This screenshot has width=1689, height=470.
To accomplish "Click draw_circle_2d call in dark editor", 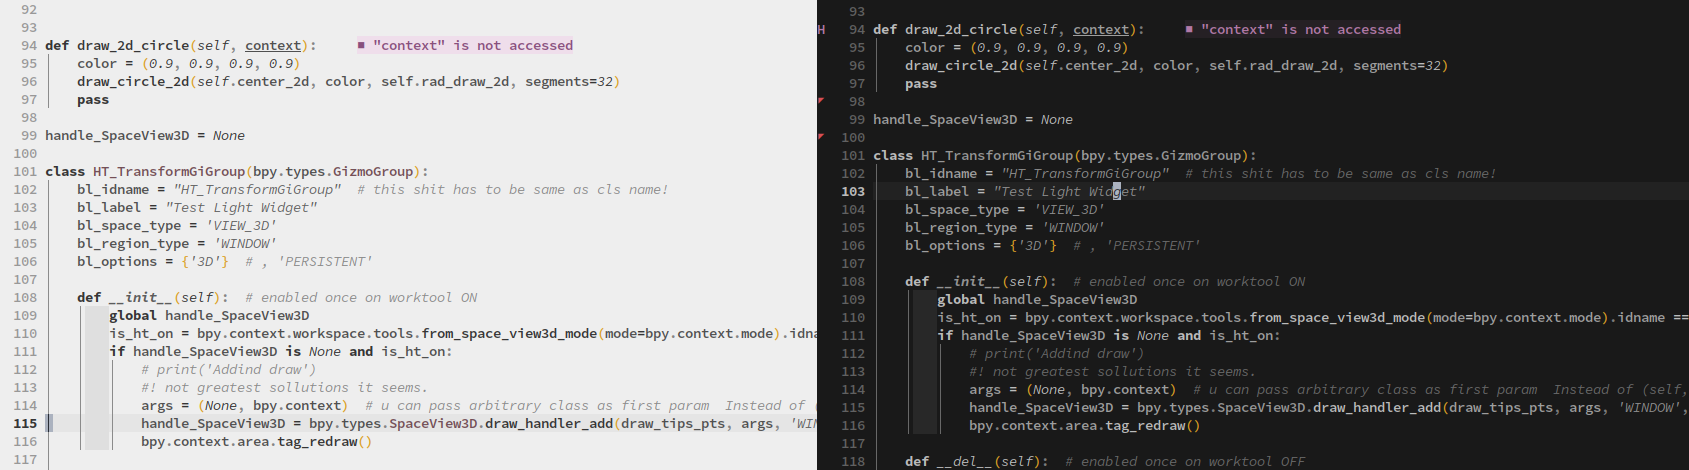I will pyautogui.click(x=961, y=66).
